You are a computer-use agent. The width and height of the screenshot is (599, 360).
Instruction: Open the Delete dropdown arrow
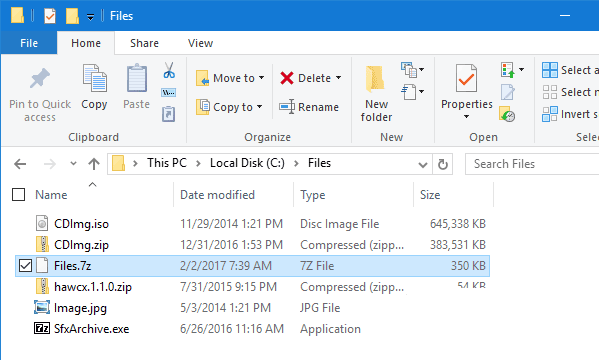[x=338, y=78]
